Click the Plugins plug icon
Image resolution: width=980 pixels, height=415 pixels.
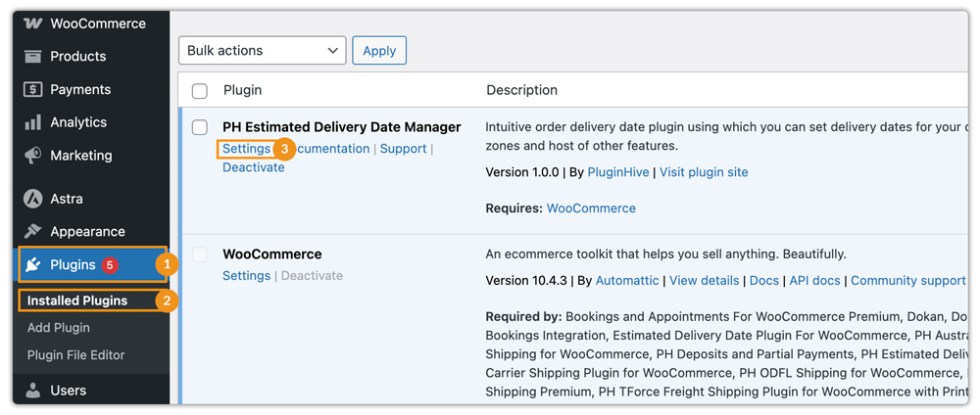[32, 265]
